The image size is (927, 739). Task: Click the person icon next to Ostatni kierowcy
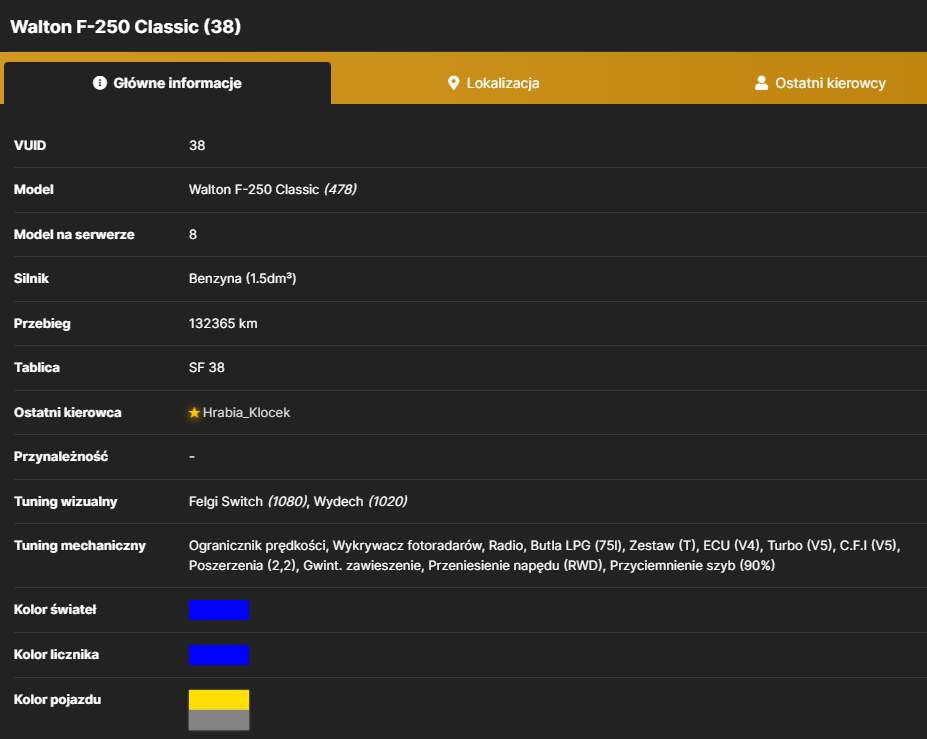point(761,83)
